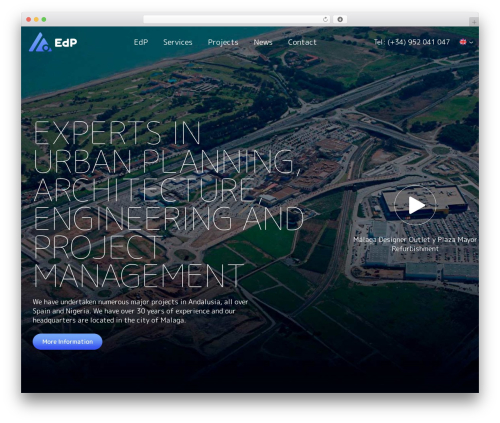
Task: Open the Contact page
Action: (302, 42)
